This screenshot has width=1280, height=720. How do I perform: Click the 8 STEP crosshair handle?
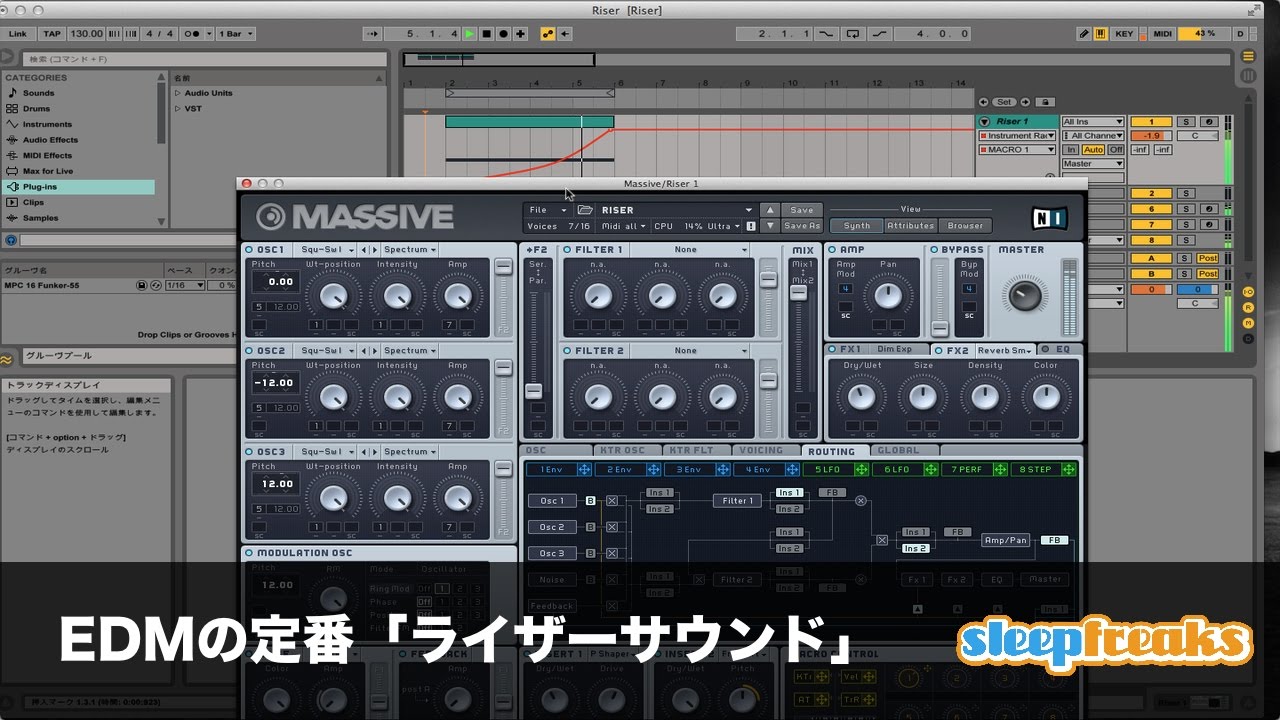(x=1069, y=469)
